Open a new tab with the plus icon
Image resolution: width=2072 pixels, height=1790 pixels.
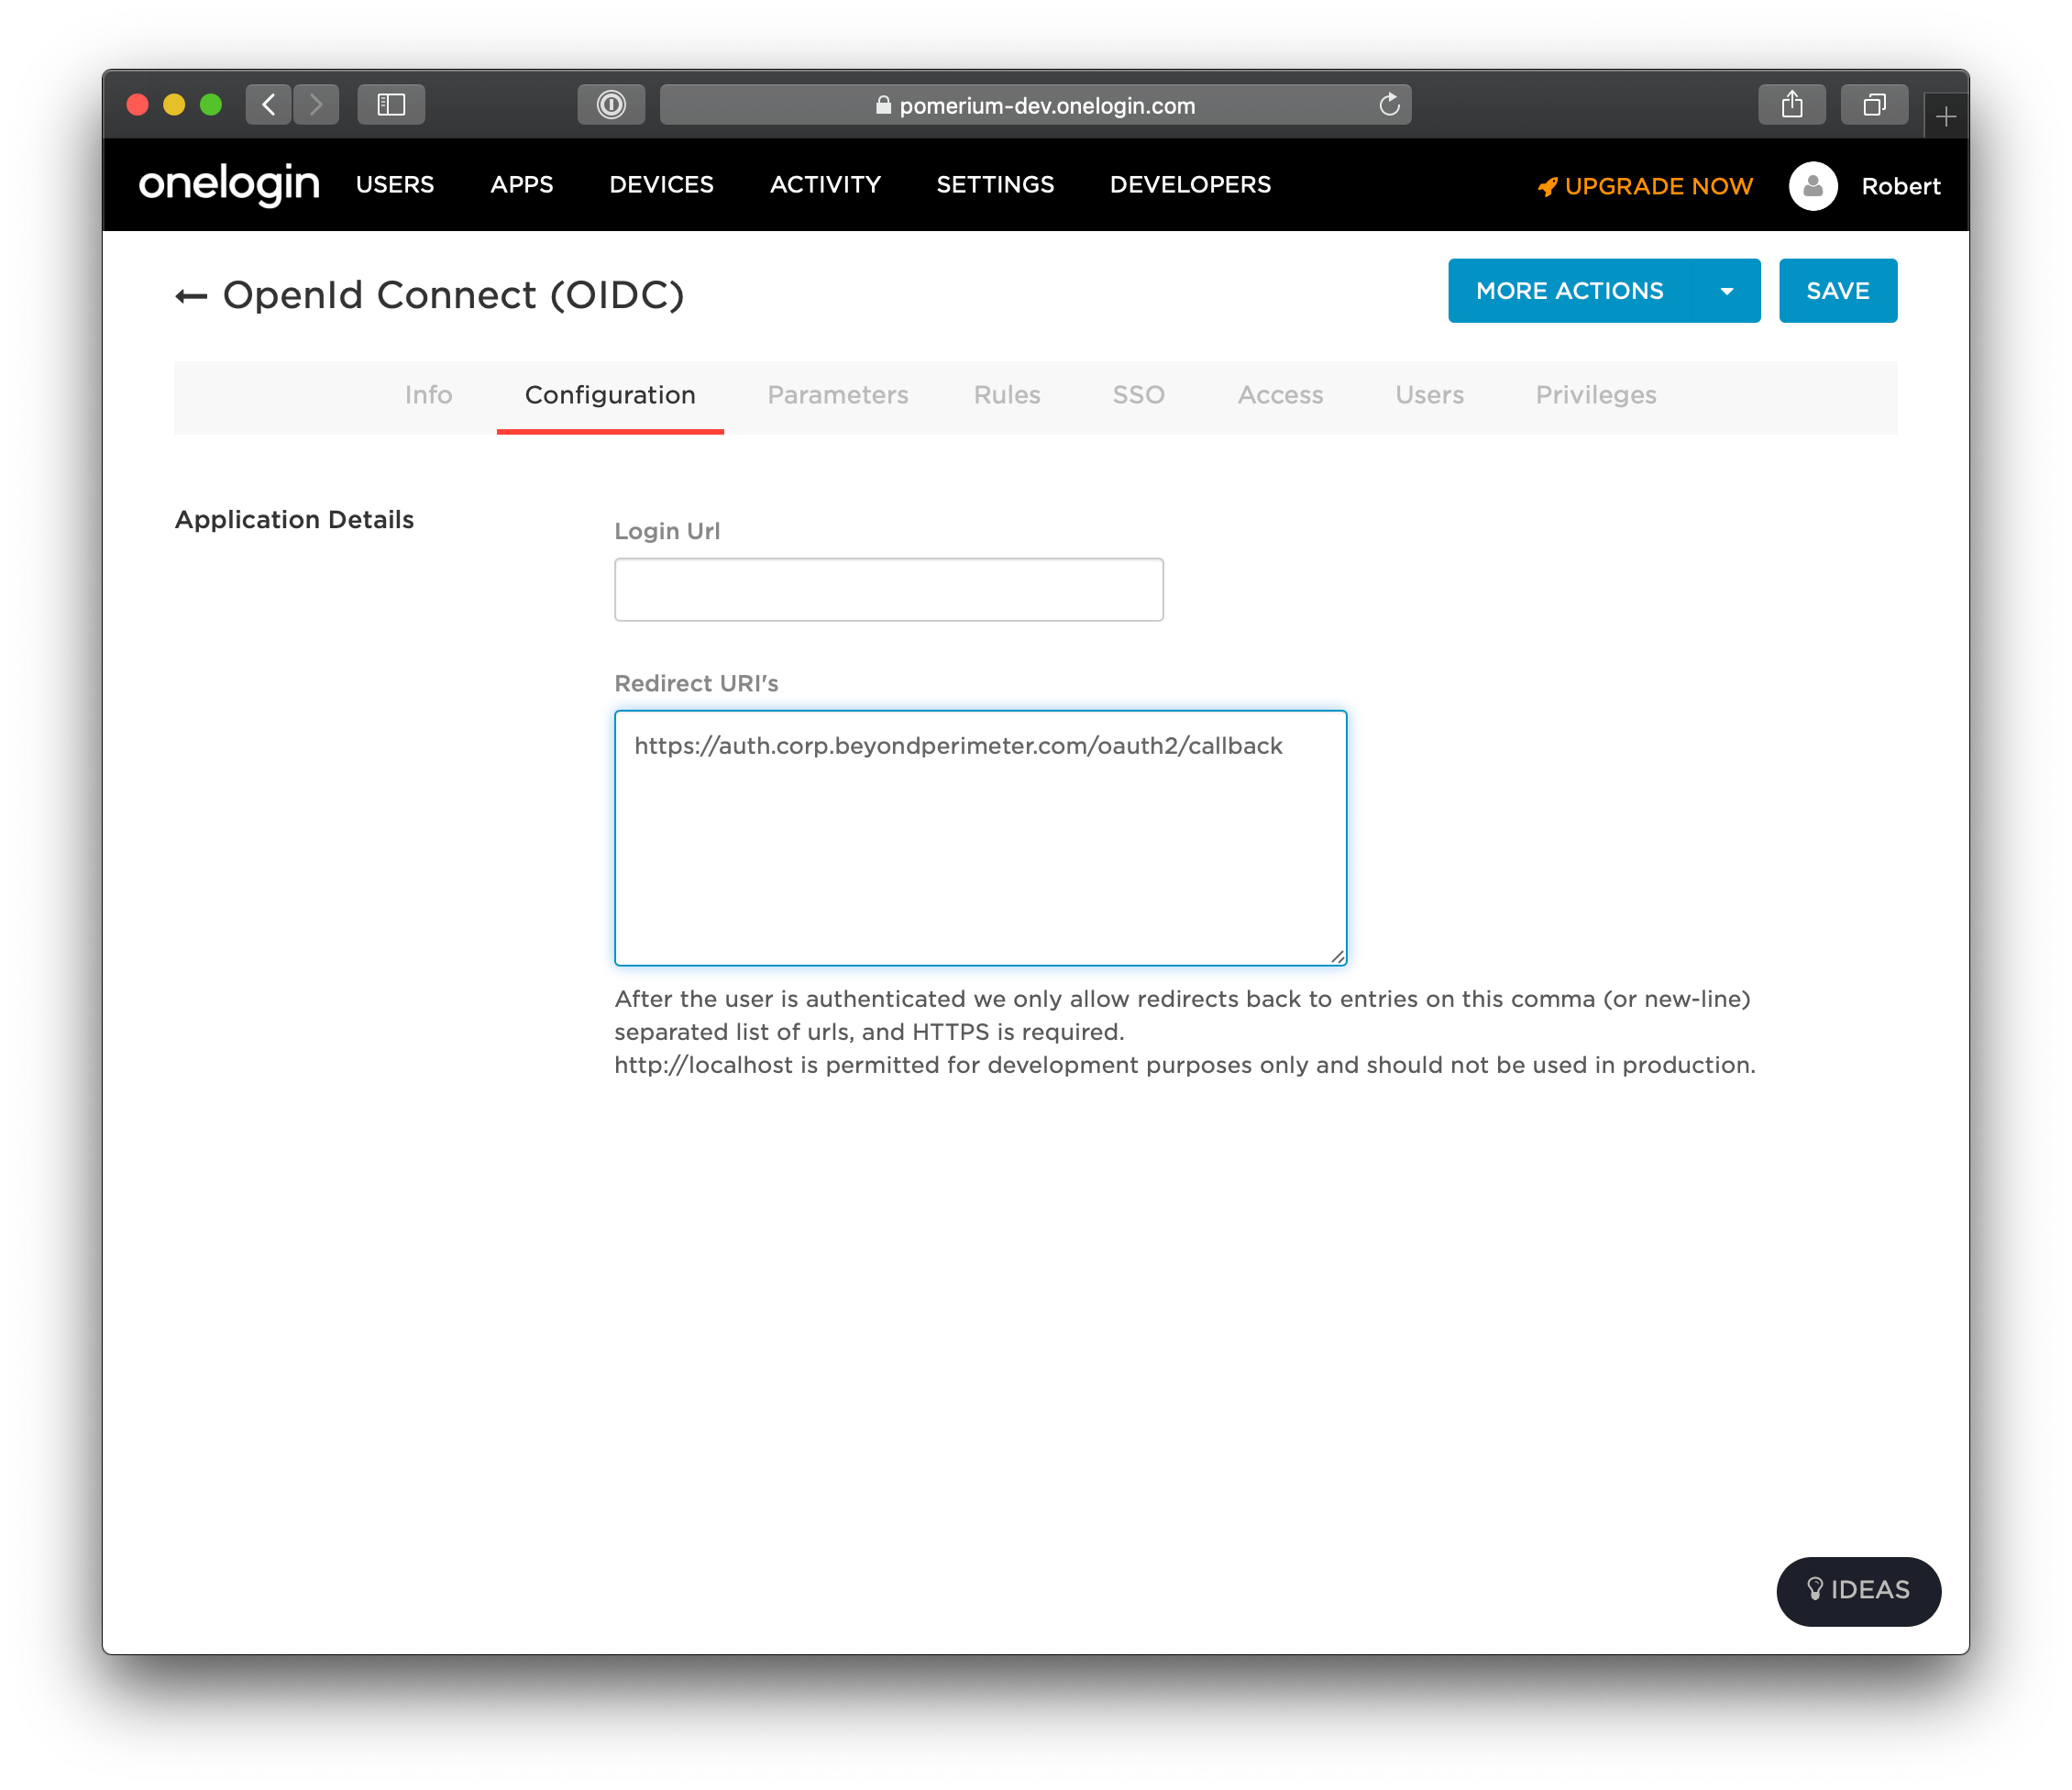[1945, 117]
